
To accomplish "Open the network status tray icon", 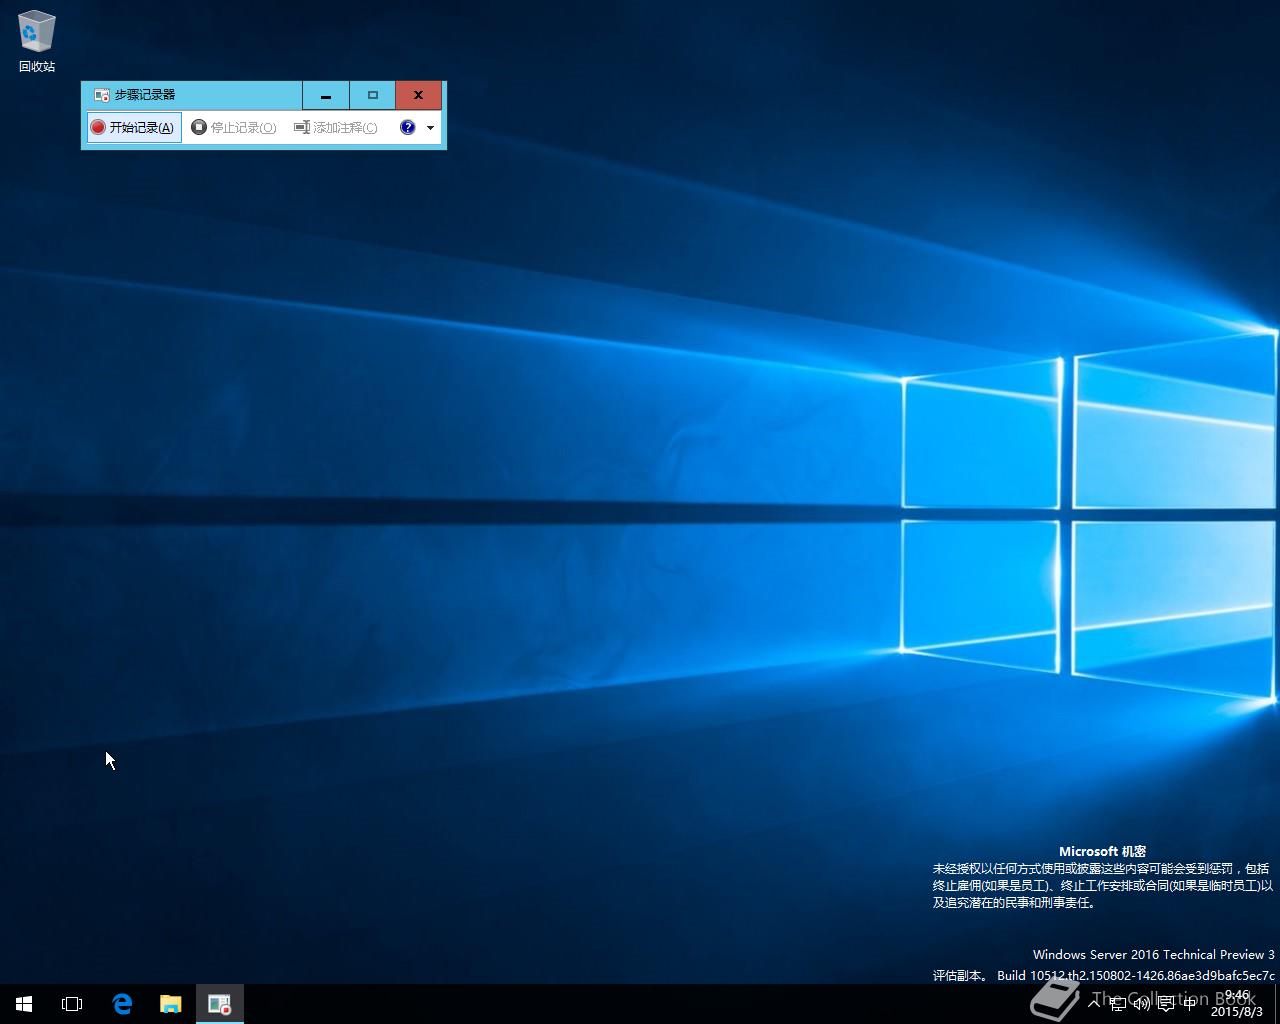I will pos(1118,1004).
